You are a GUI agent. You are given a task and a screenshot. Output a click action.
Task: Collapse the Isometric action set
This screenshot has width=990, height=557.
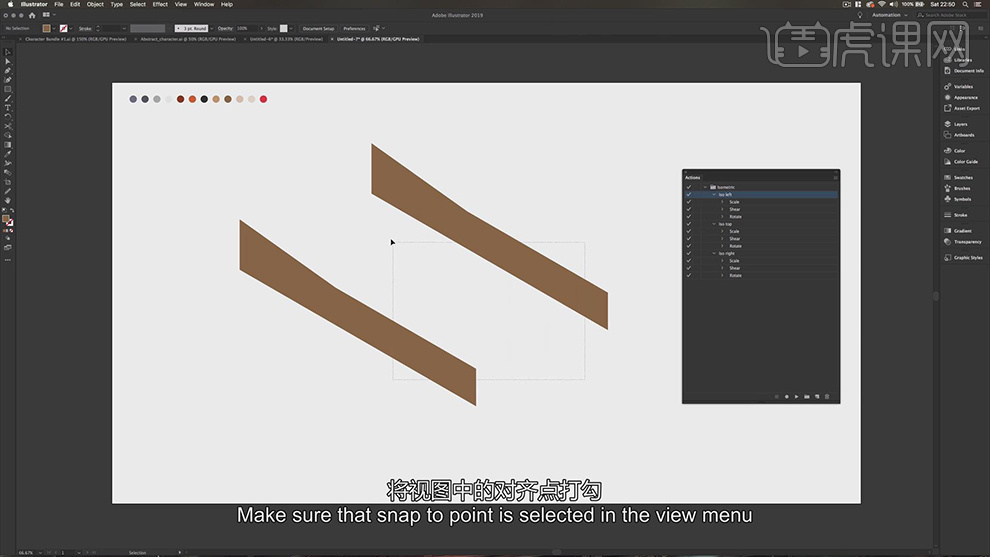tap(705, 187)
